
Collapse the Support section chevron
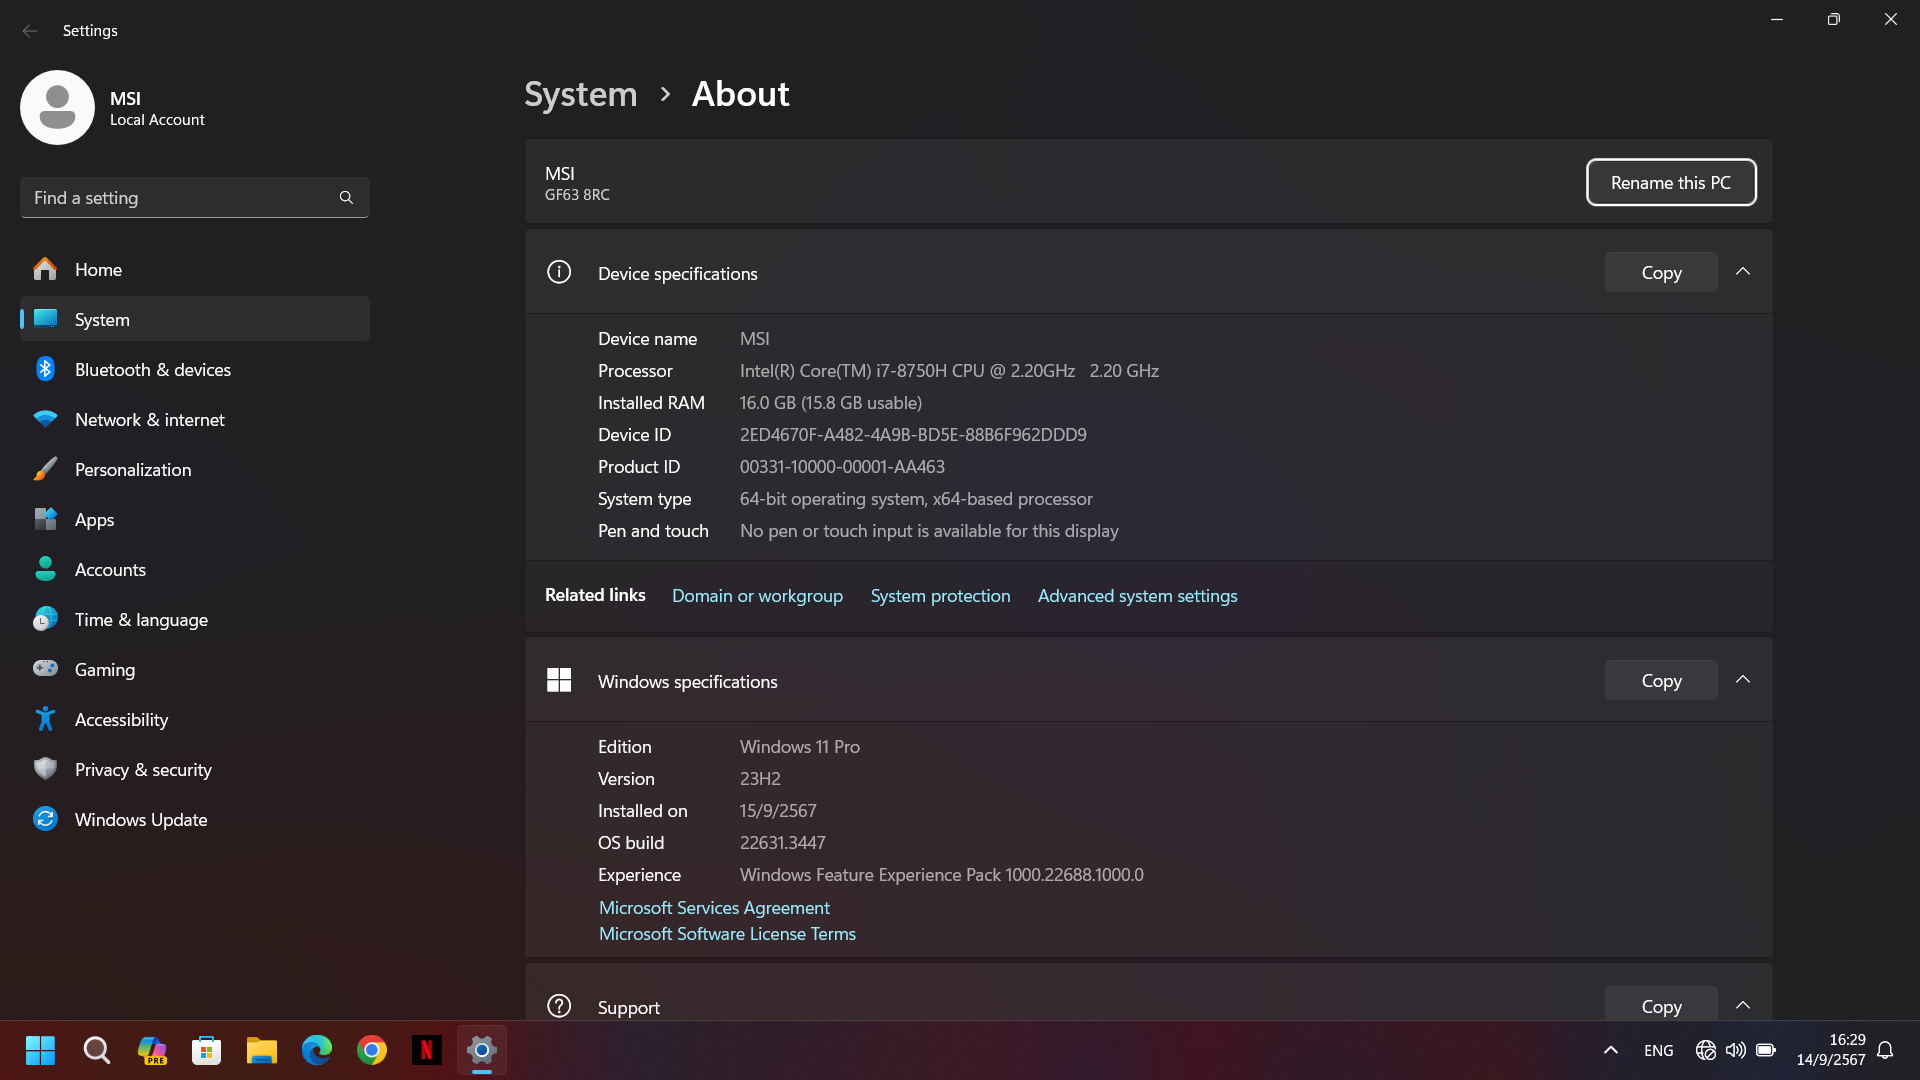pos(1743,1006)
